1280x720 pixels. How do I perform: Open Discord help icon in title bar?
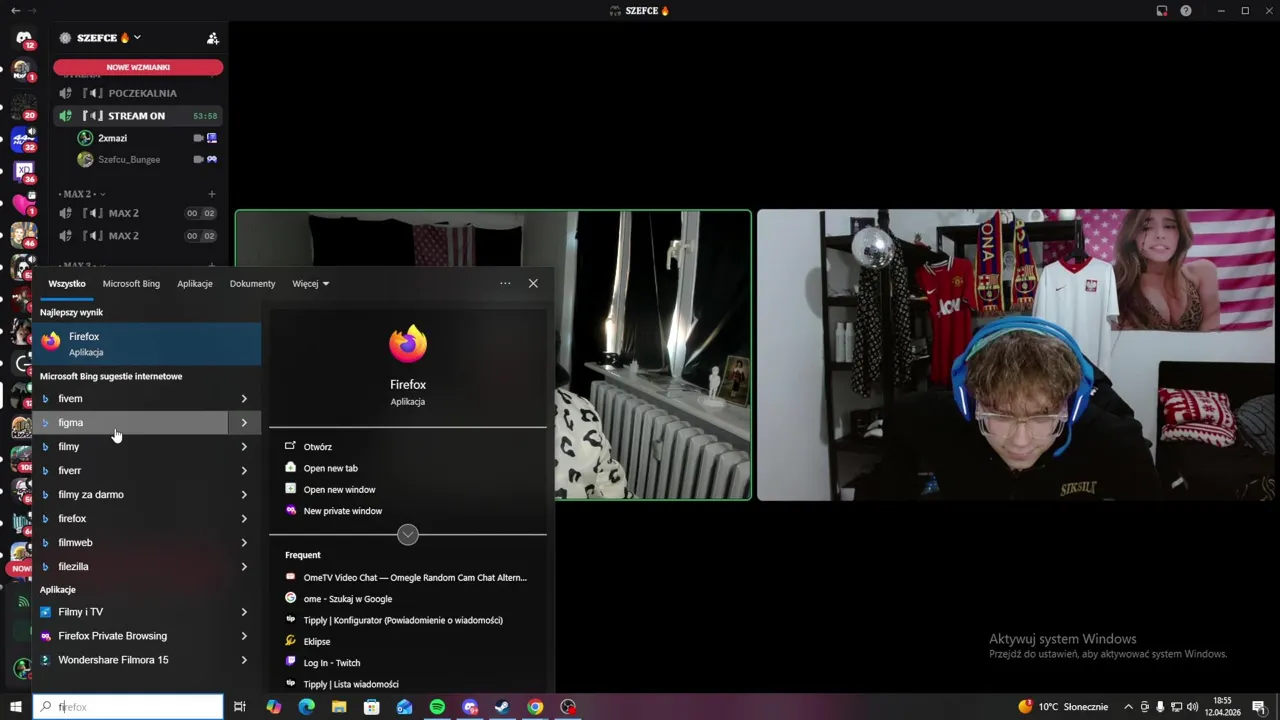pyautogui.click(x=1186, y=11)
